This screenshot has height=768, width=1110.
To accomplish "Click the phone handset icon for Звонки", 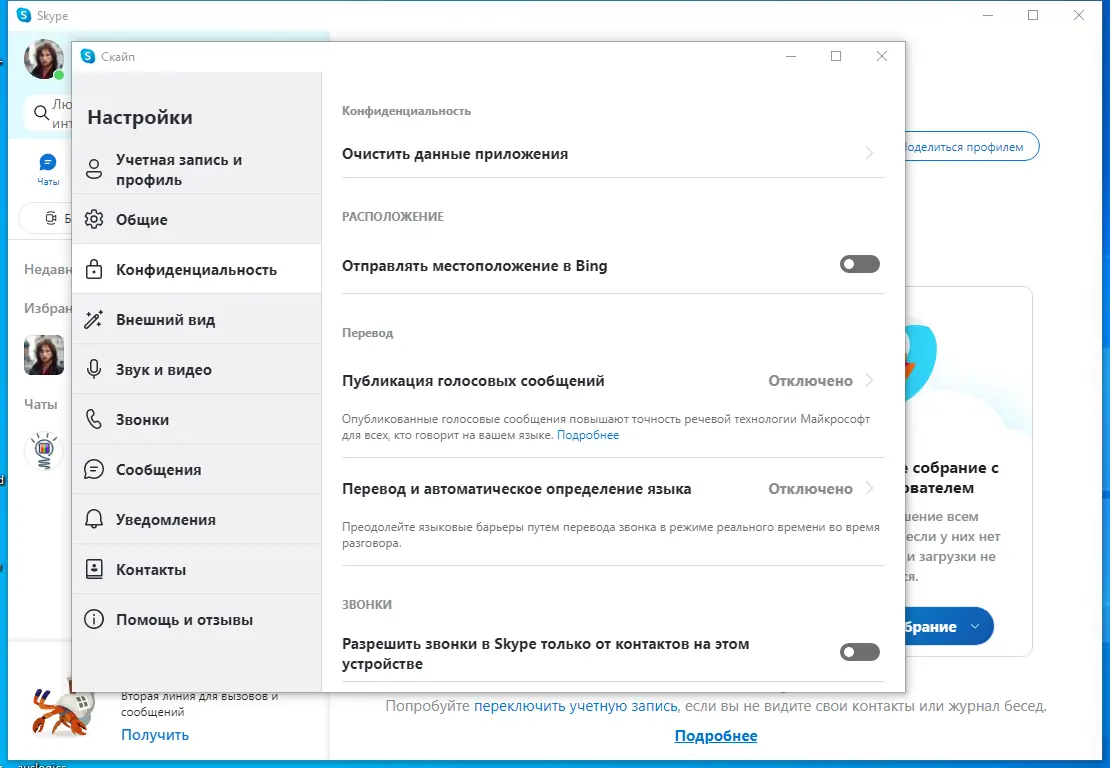I will point(93,420).
